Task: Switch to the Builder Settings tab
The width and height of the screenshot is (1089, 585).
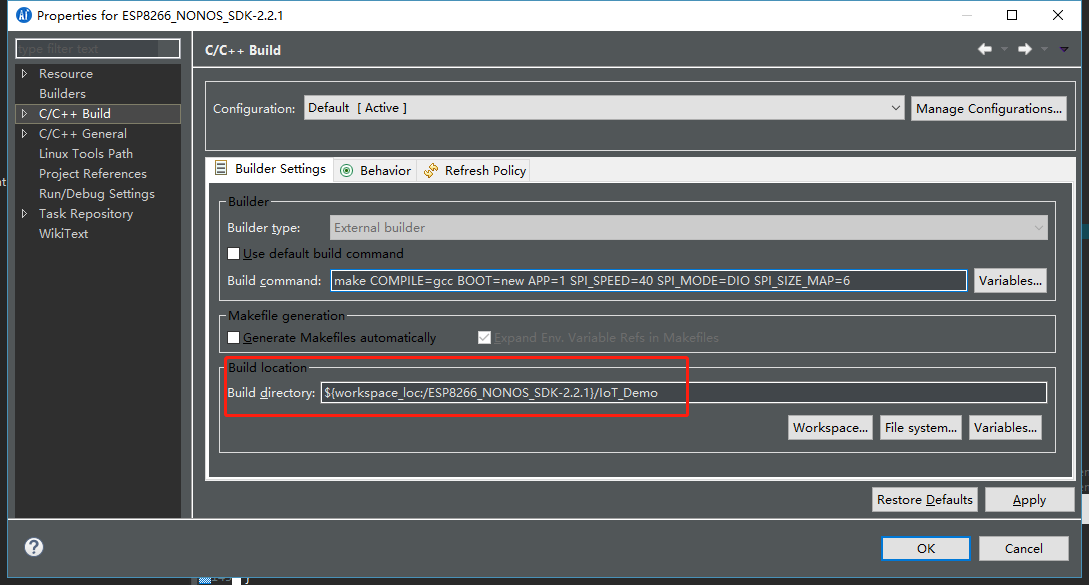Action: coord(270,169)
